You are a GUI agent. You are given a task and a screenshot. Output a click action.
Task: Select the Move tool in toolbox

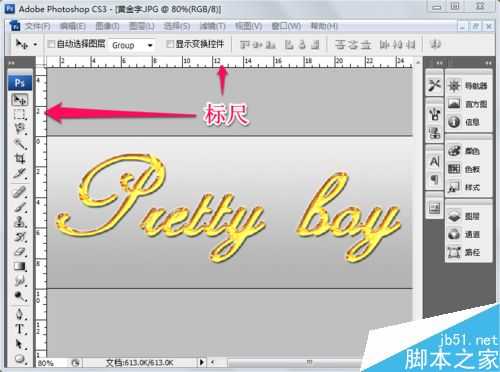[20, 100]
